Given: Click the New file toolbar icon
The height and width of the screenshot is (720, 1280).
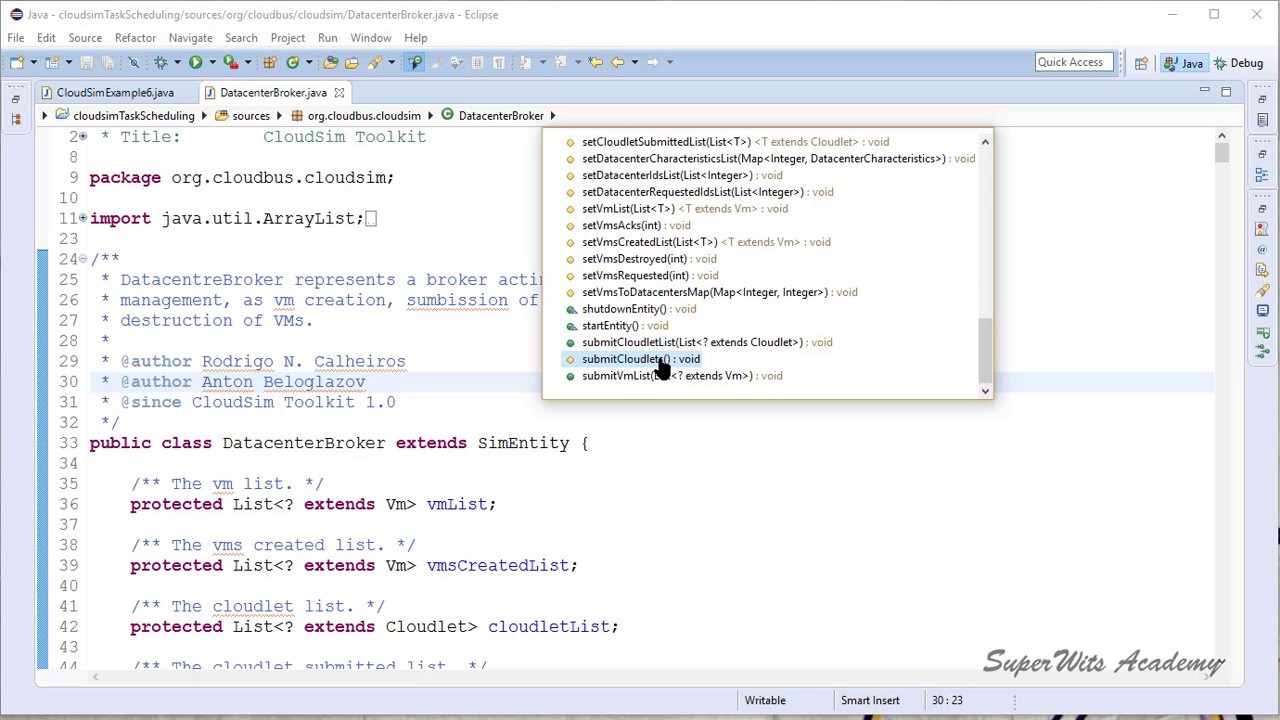Looking at the screenshot, I should (x=16, y=62).
